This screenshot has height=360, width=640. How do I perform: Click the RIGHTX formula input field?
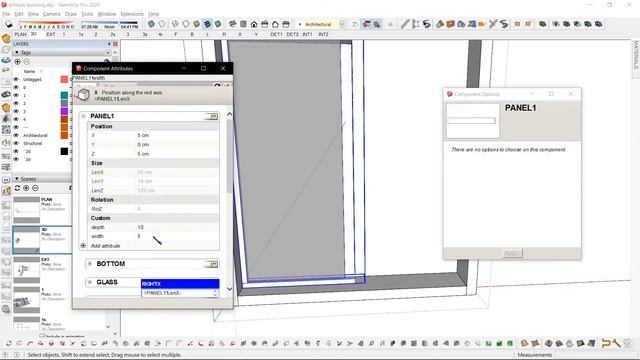[180, 293]
